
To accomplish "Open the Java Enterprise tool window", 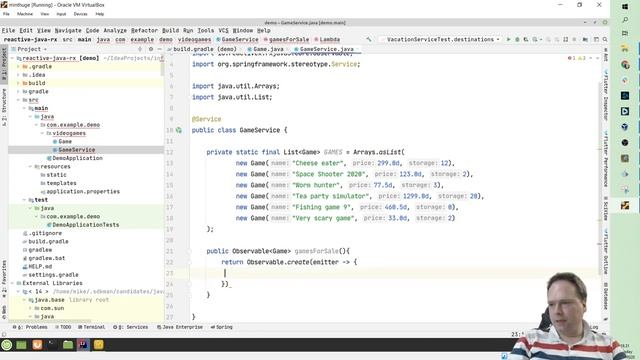I will [180, 327].
